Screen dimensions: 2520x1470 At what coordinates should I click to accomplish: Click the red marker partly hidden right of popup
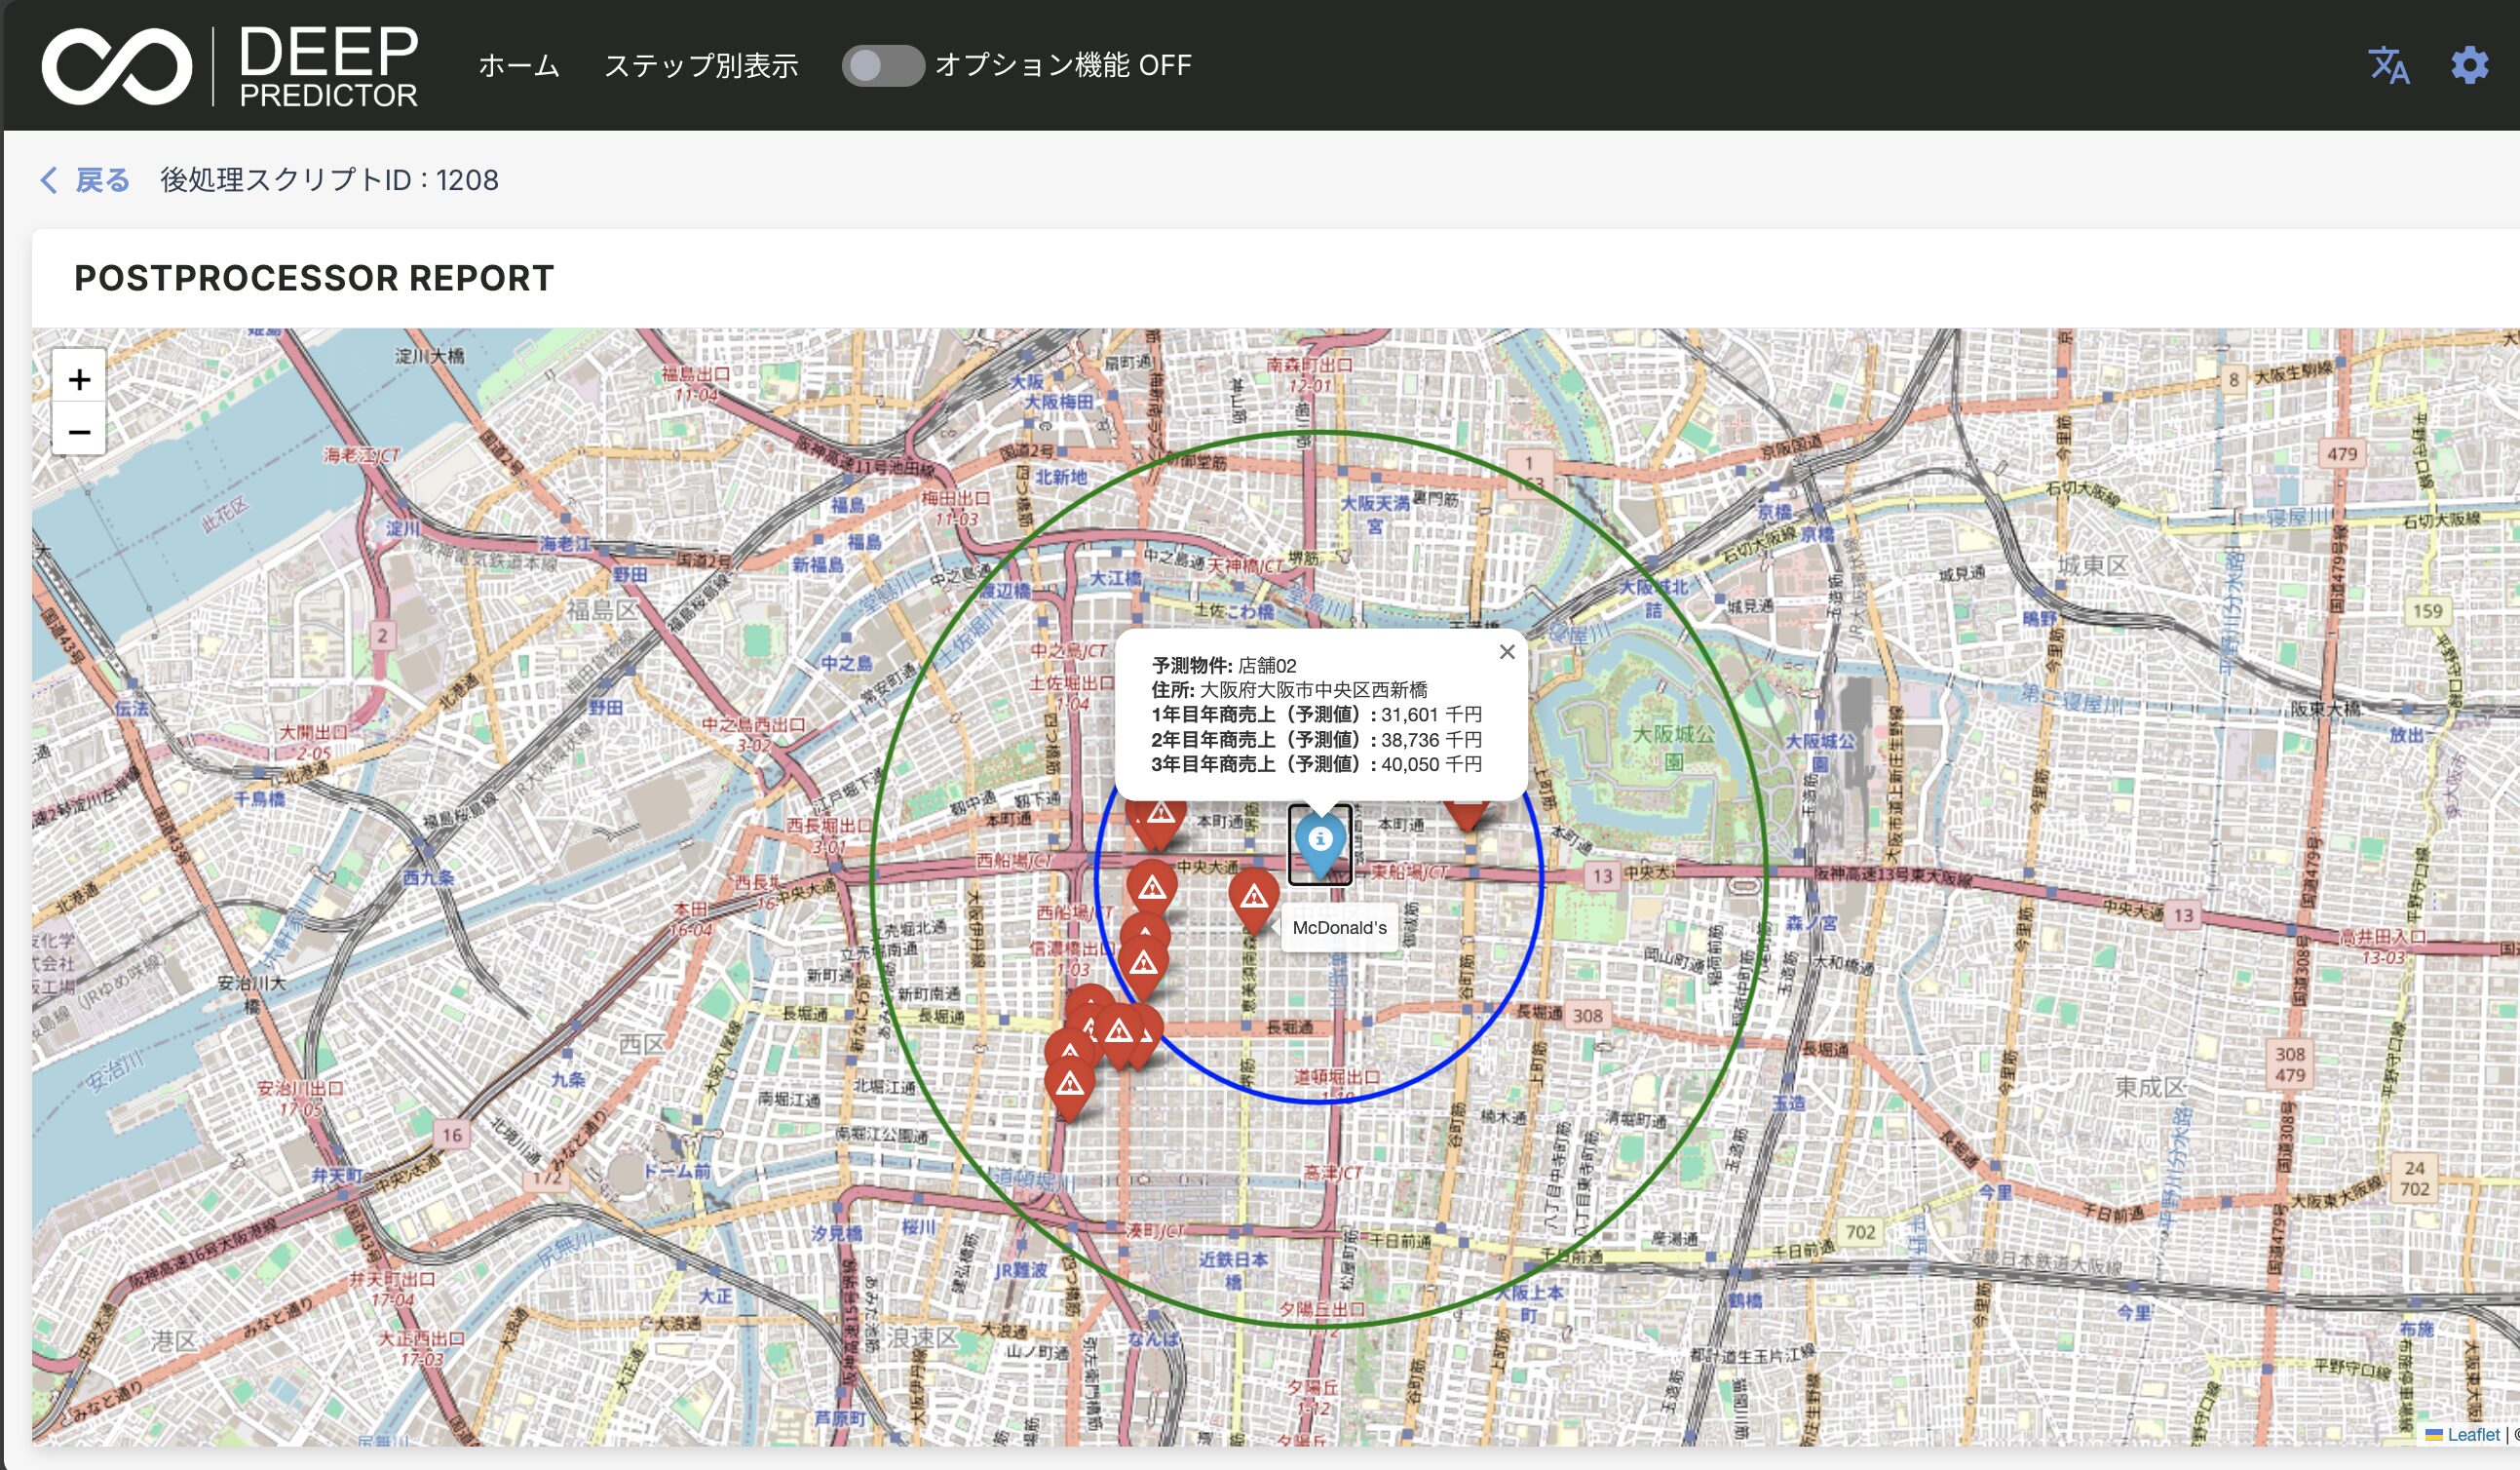point(1467,812)
